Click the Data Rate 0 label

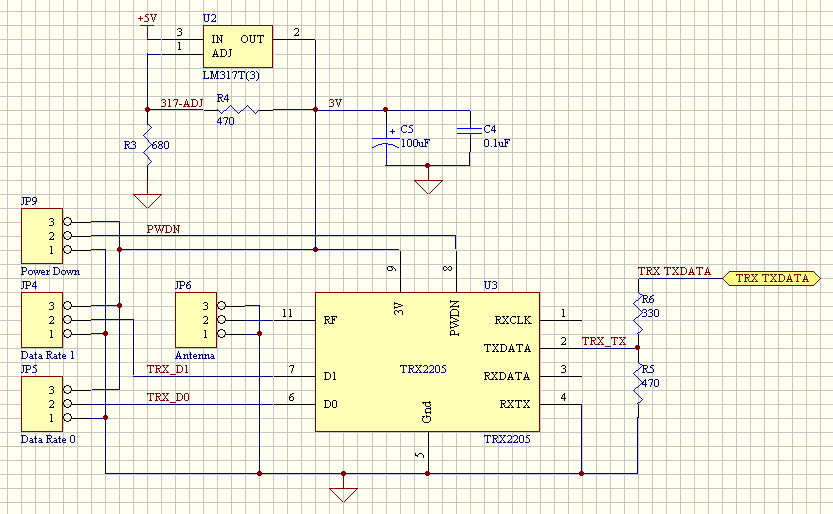[x=48, y=439]
